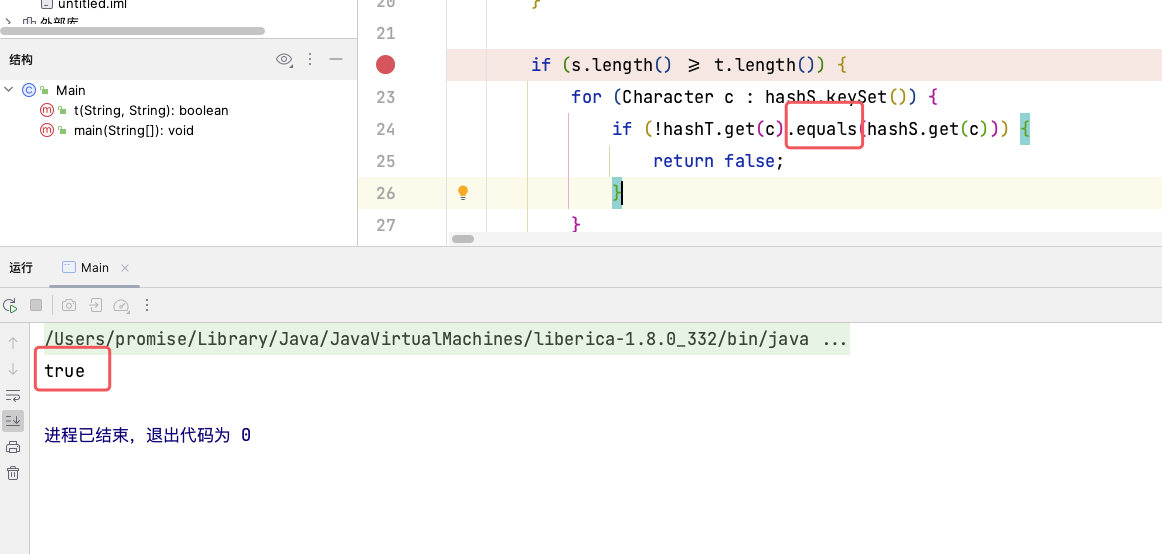Hide the structure panel with the dash
Screen dimensions: 1162x554
pyautogui.click(x=336, y=59)
